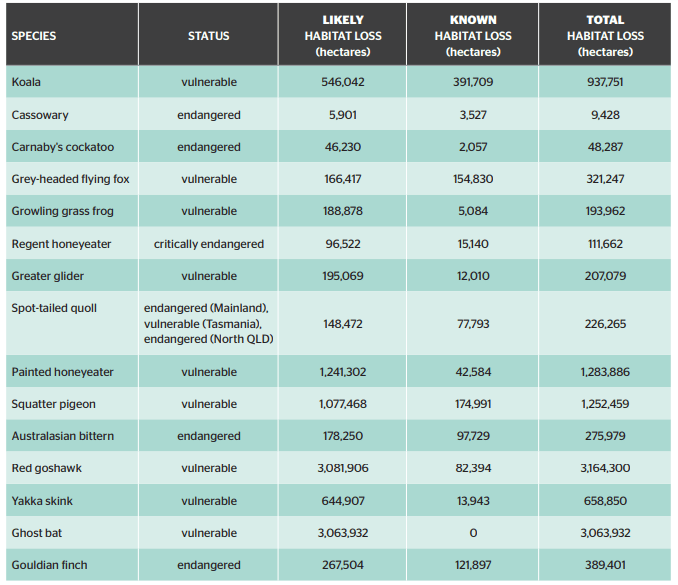The width and height of the screenshot is (678, 585).
Task: Select the Growling grass frog row
Action: (x=339, y=211)
